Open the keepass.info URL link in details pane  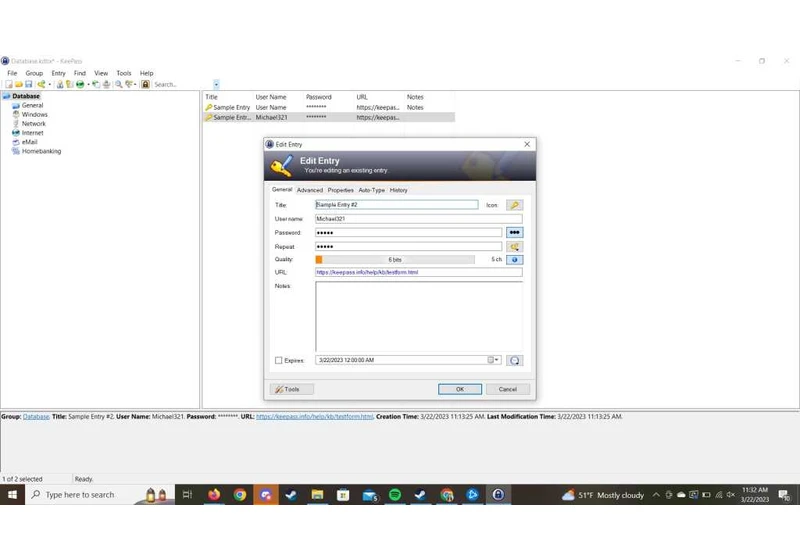pos(314,417)
